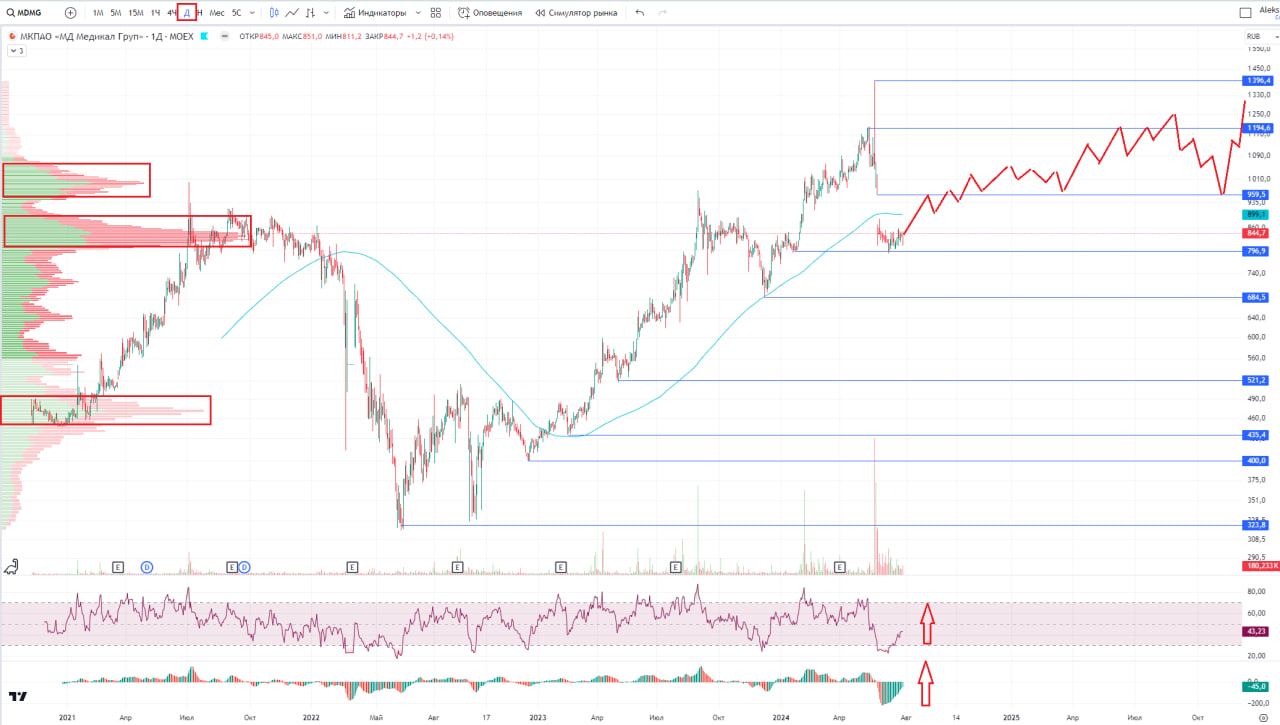Open the earnings E marker in 2024
The image size is (1280, 725).
pyautogui.click(x=840, y=567)
